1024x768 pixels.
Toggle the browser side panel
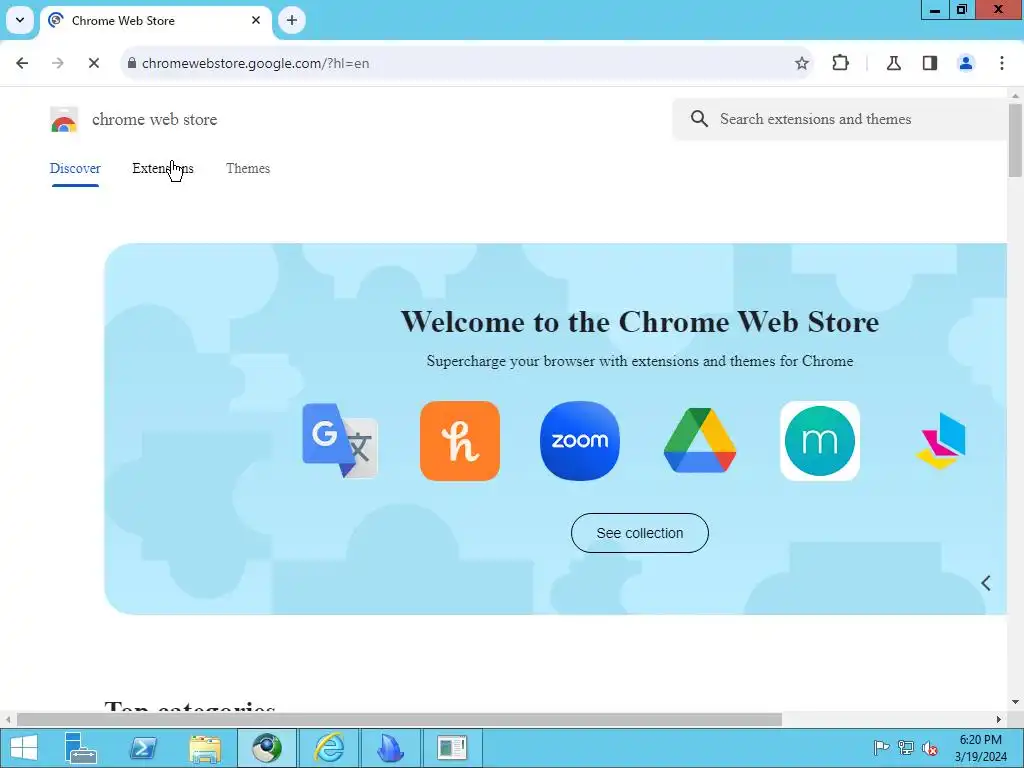(930, 63)
